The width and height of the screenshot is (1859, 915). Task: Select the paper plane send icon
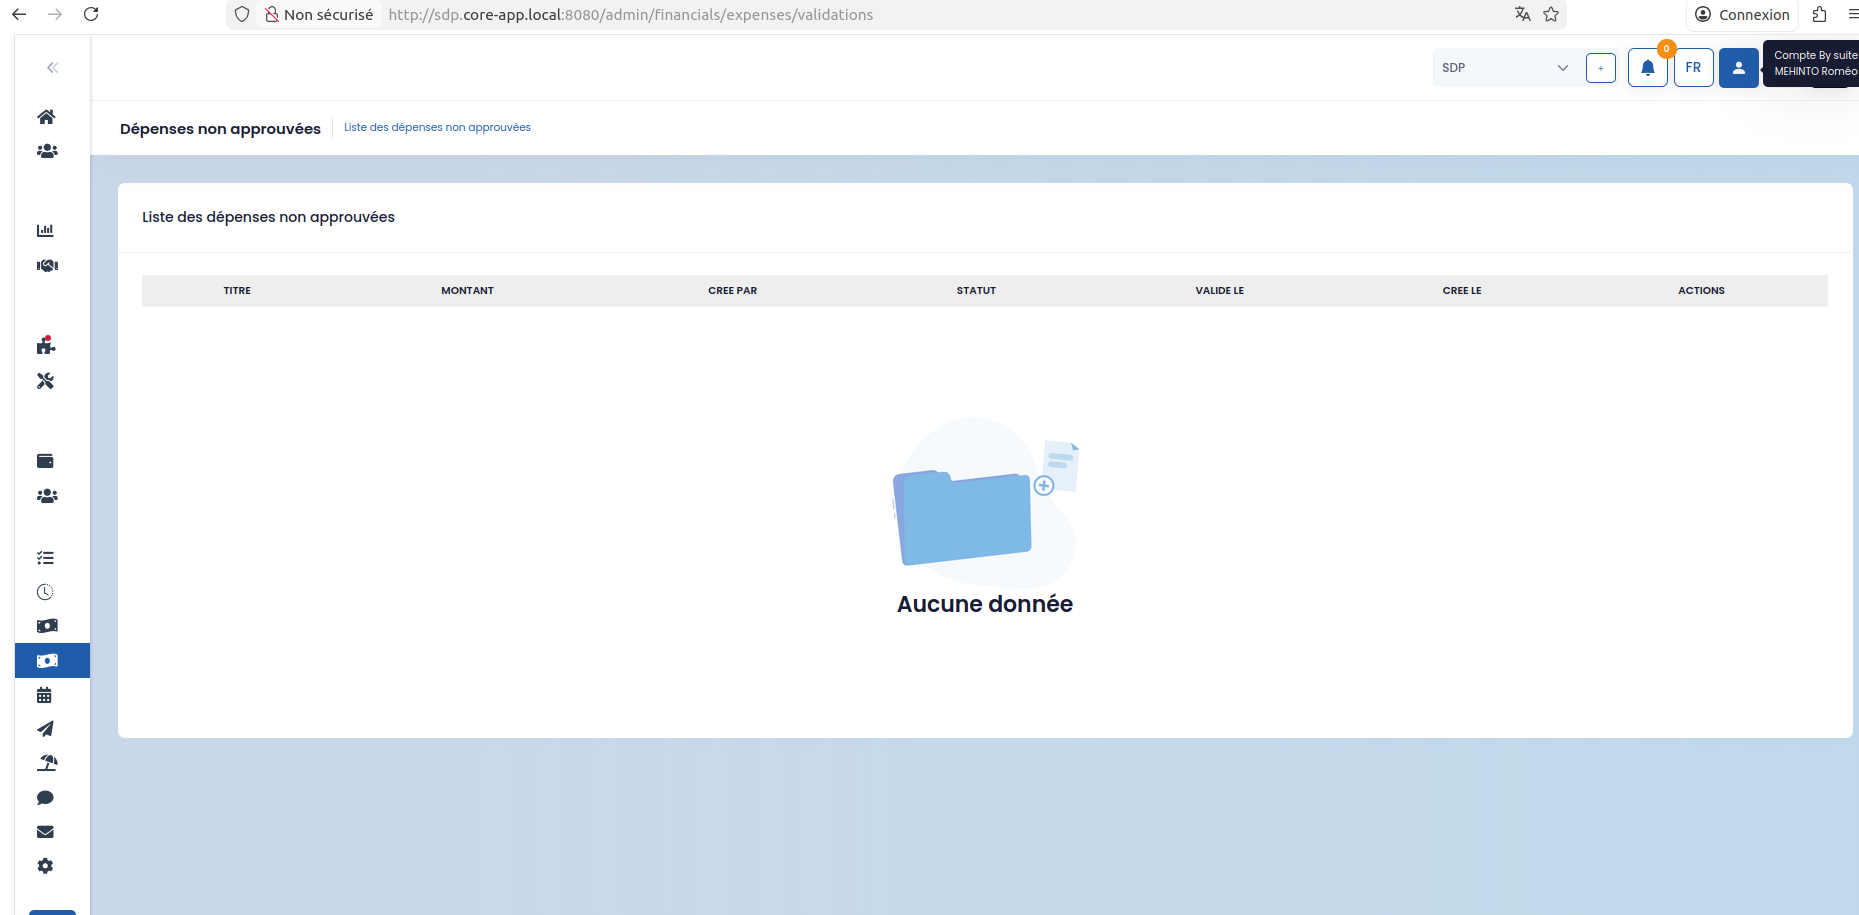click(x=45, y=729)
